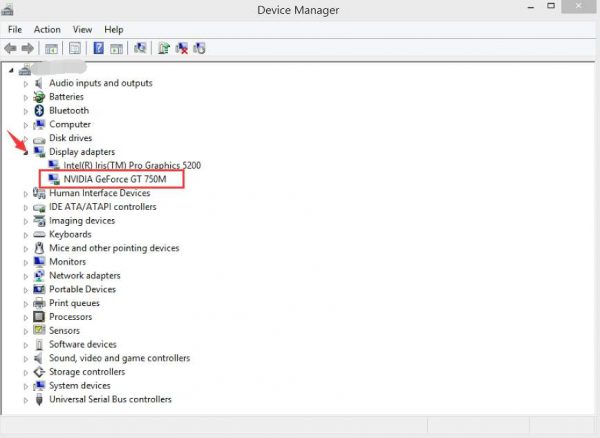Select the Imaging devices label
The width and height of the screenshot is (600, 438).
coord(82,221)
